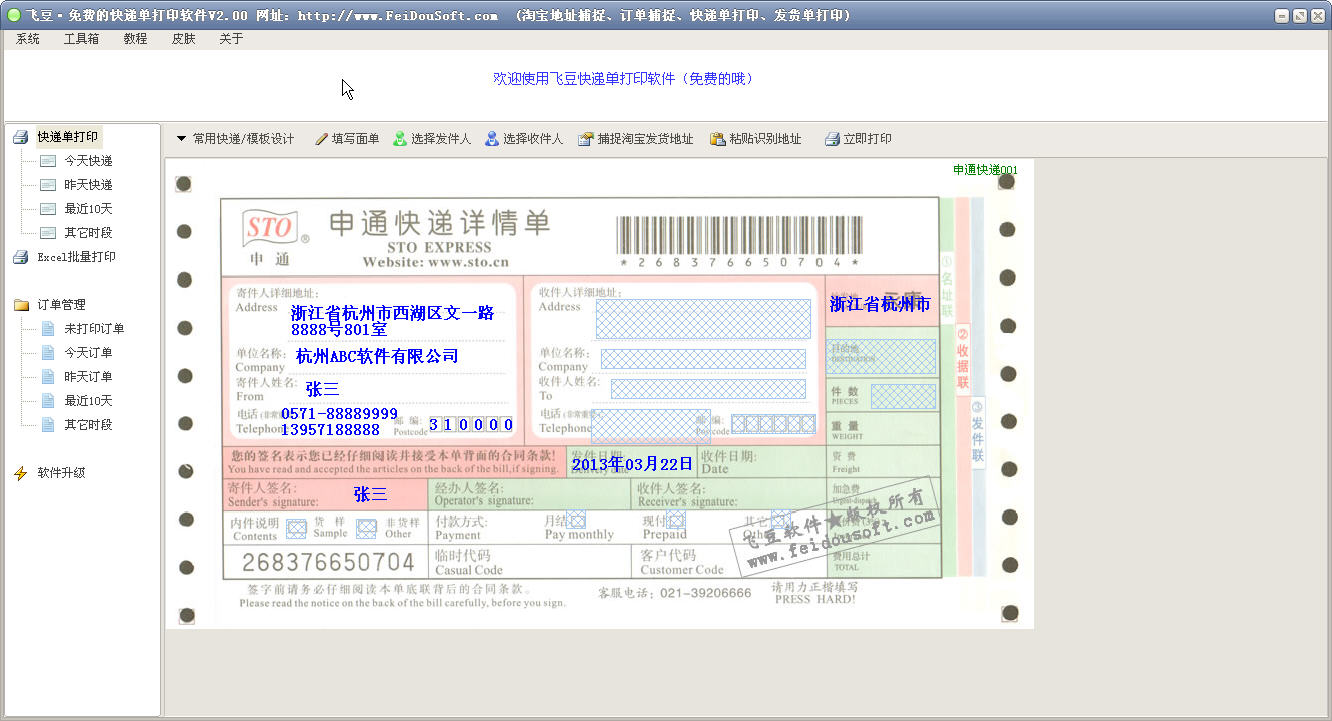The image size is (1332, 721).
Task: Click the phone number 0571-88889999
Action: pyautogui.click(x=340, y=413)
